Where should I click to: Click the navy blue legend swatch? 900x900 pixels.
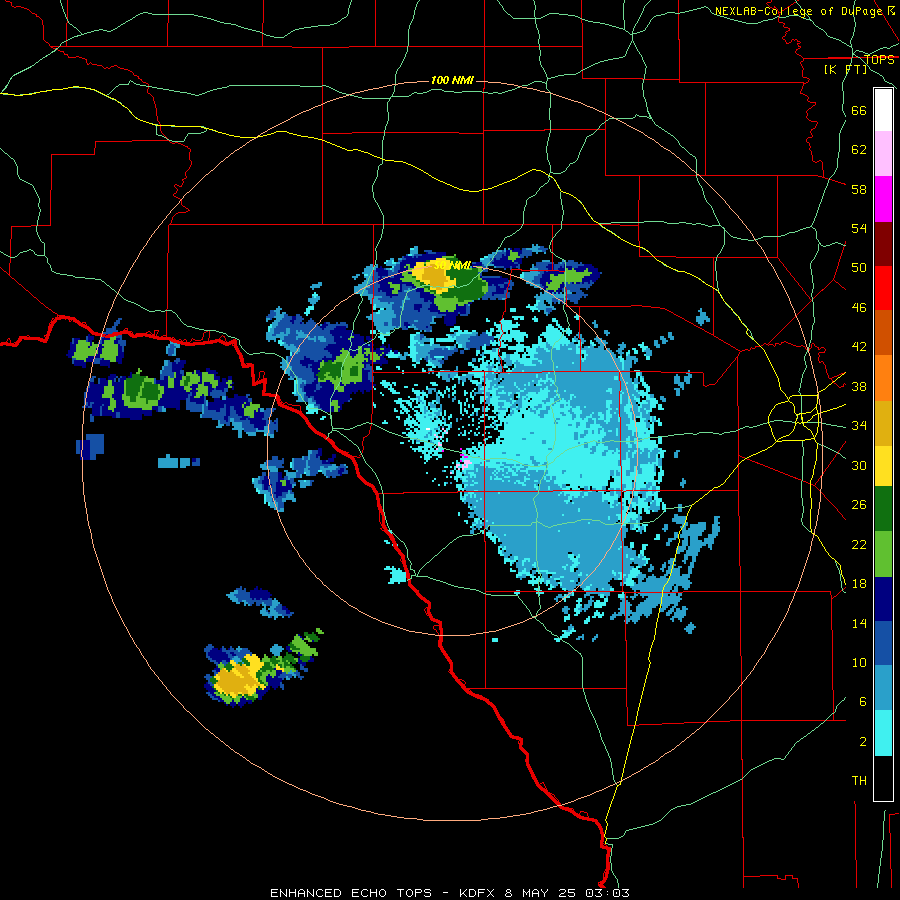[x=883, y=599]
